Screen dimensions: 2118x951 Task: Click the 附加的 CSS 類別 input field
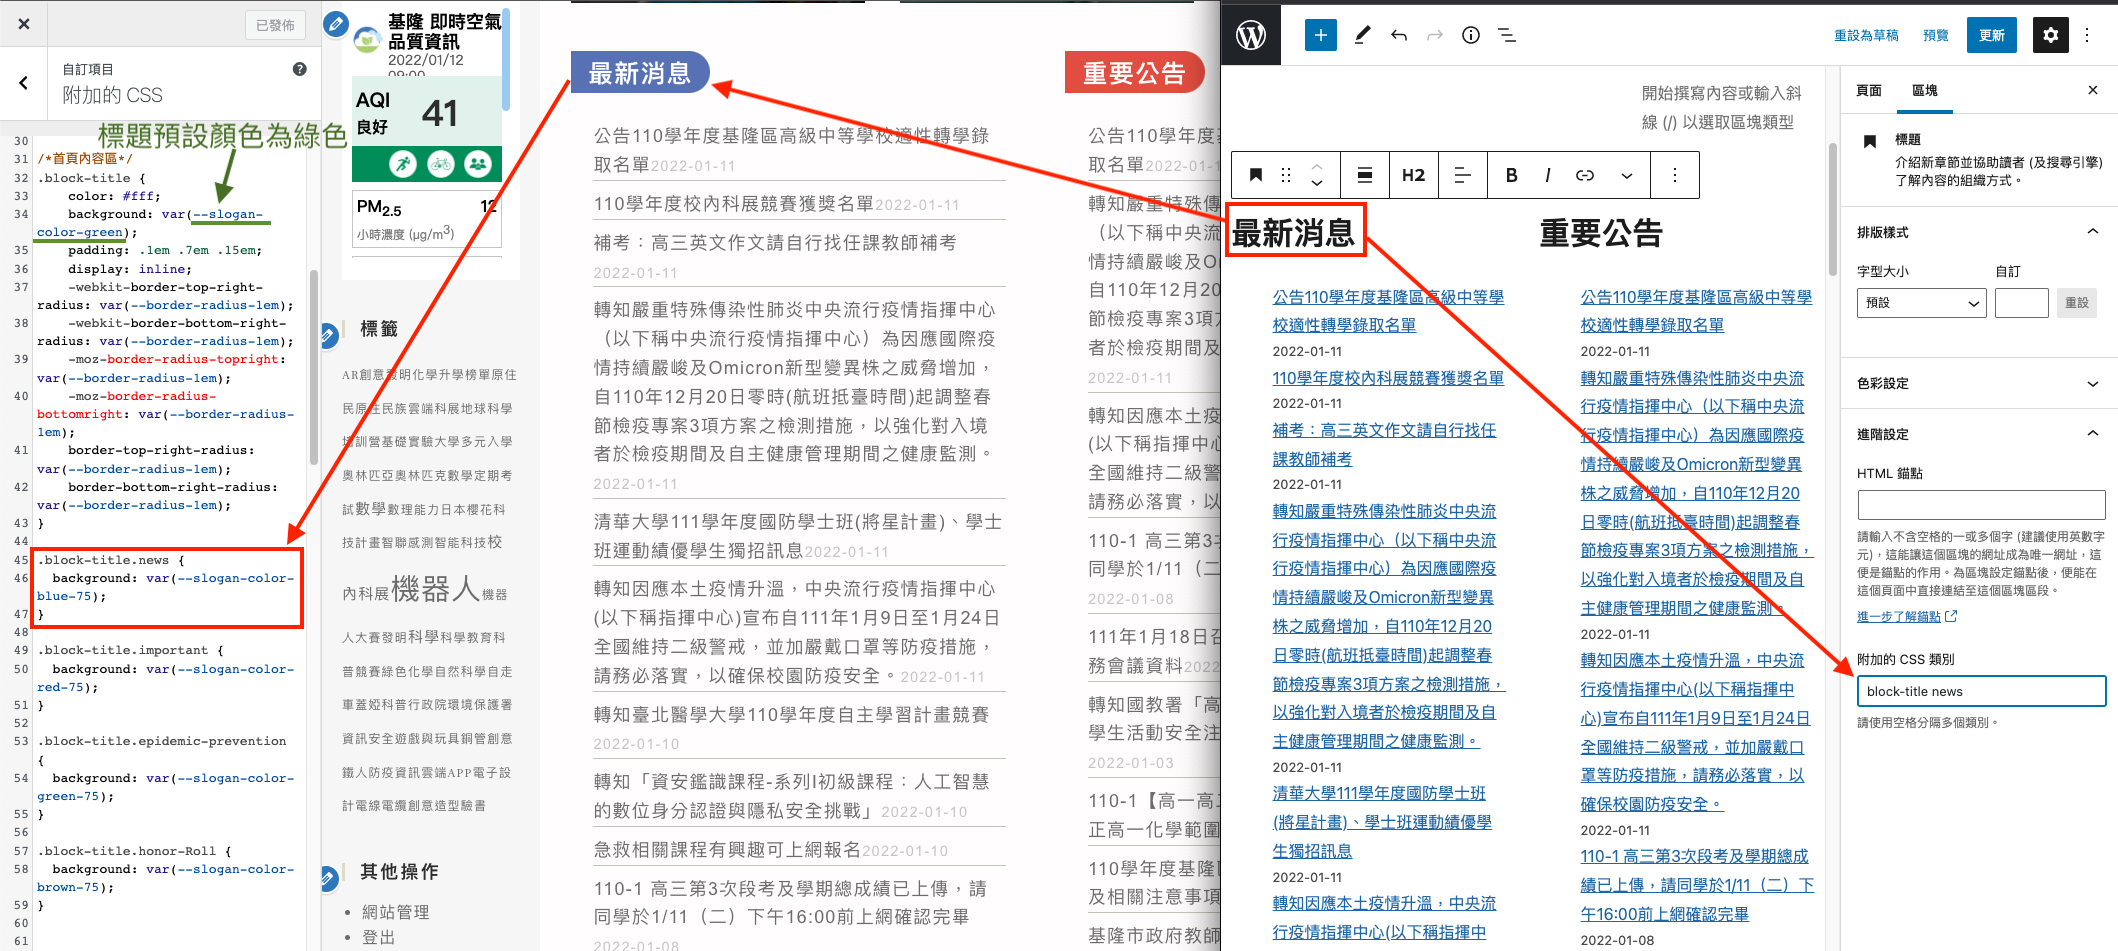point(1980,691)
